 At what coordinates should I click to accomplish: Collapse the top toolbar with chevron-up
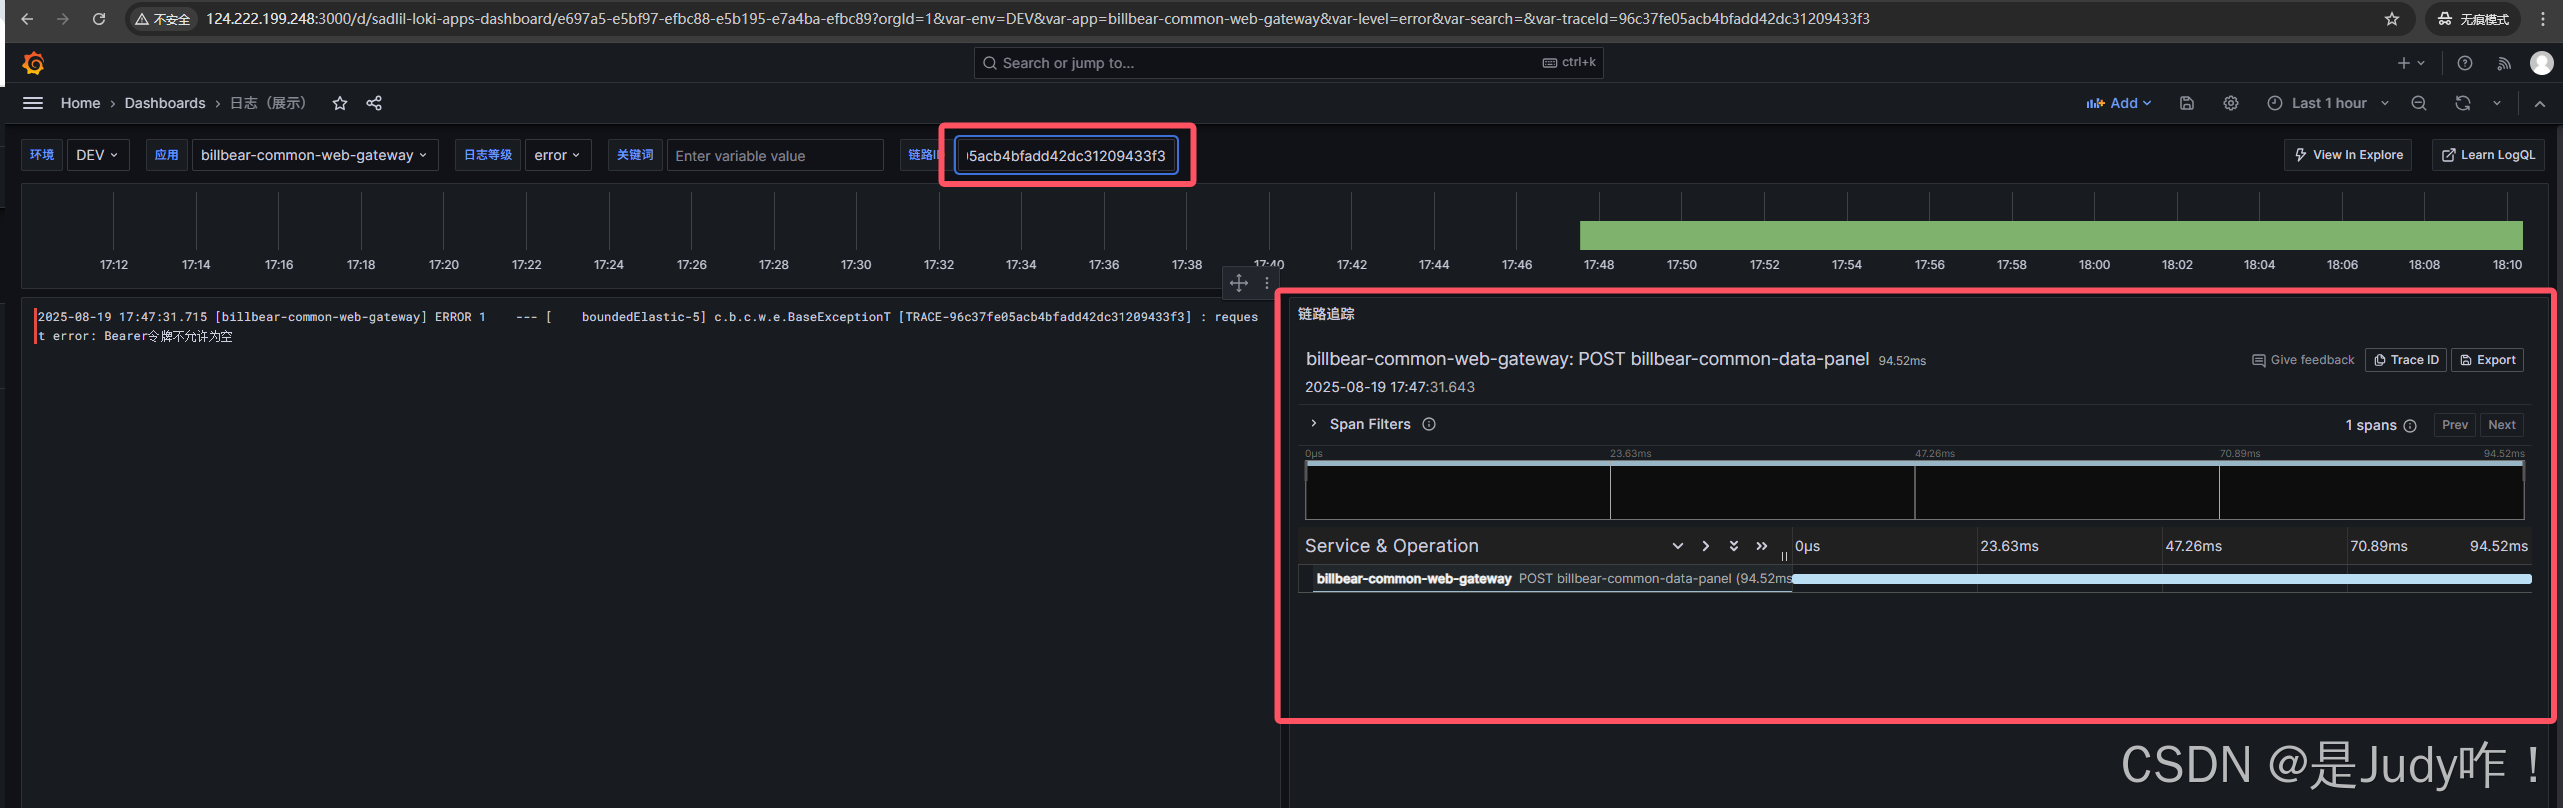point(2540,103)
